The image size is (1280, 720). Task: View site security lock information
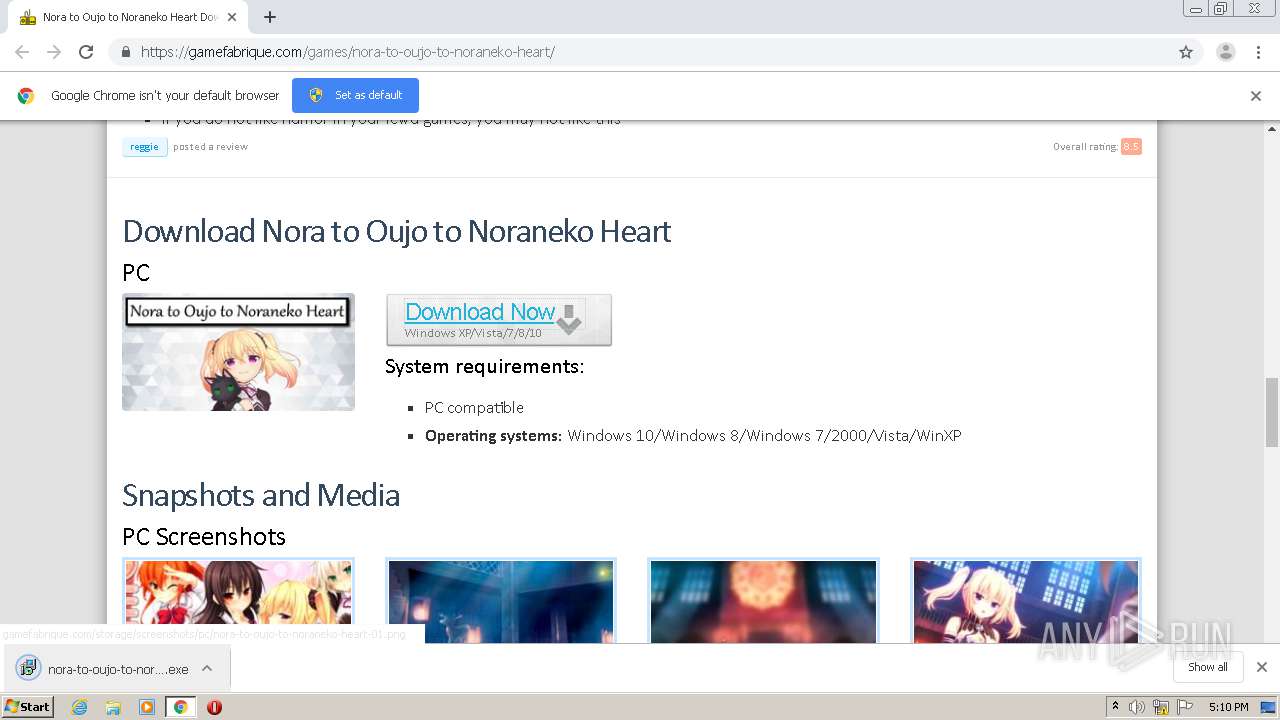125,52
